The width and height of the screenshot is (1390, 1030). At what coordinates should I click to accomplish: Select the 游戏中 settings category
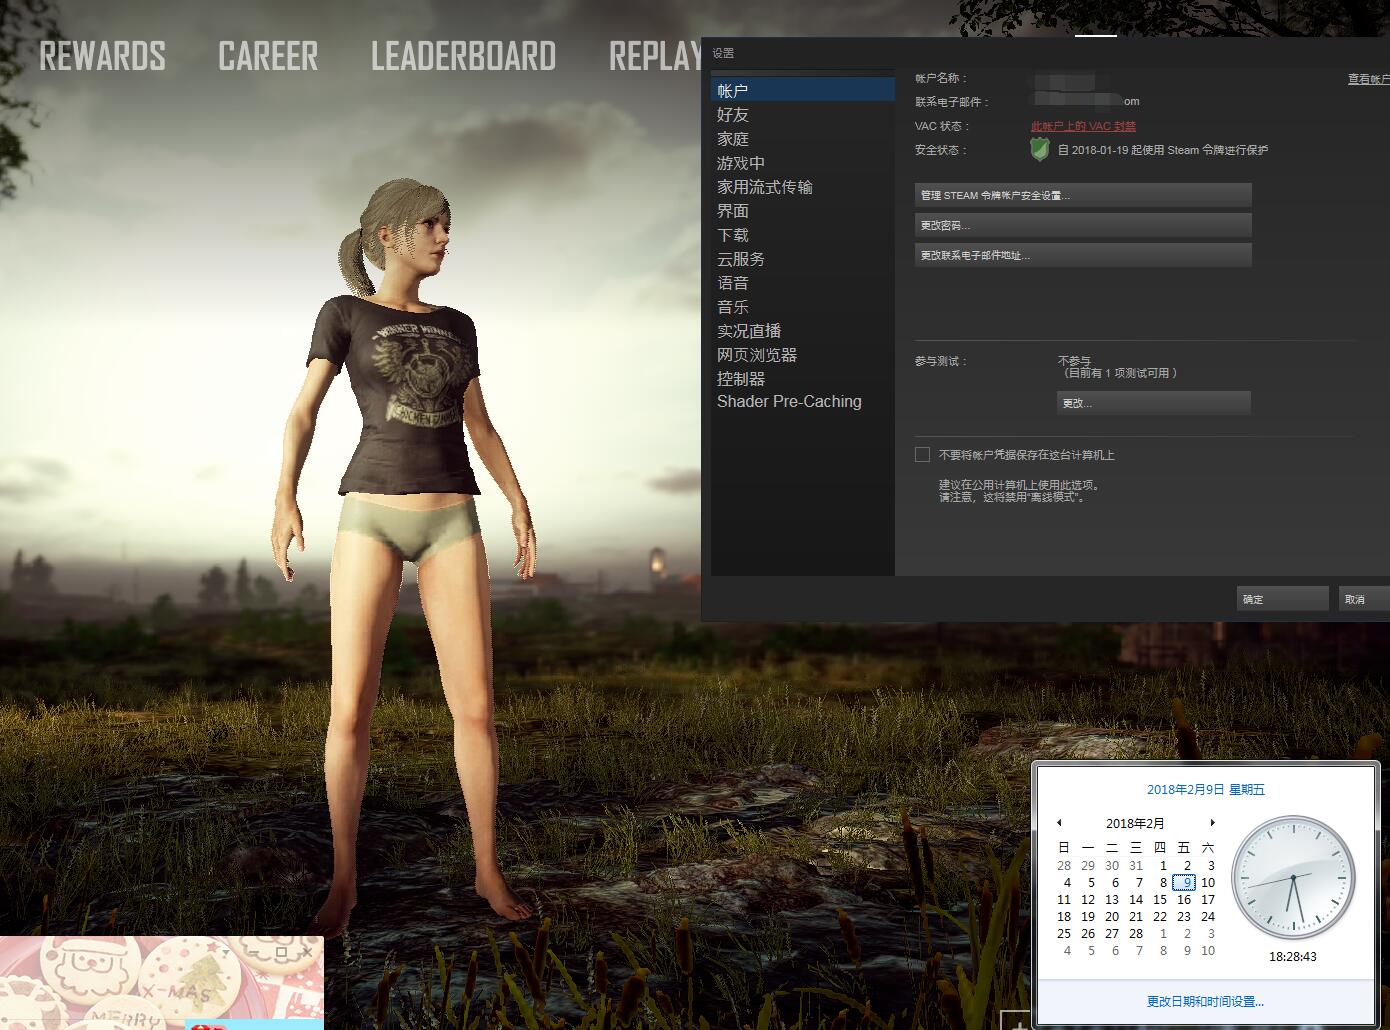(x=803, y=163)
